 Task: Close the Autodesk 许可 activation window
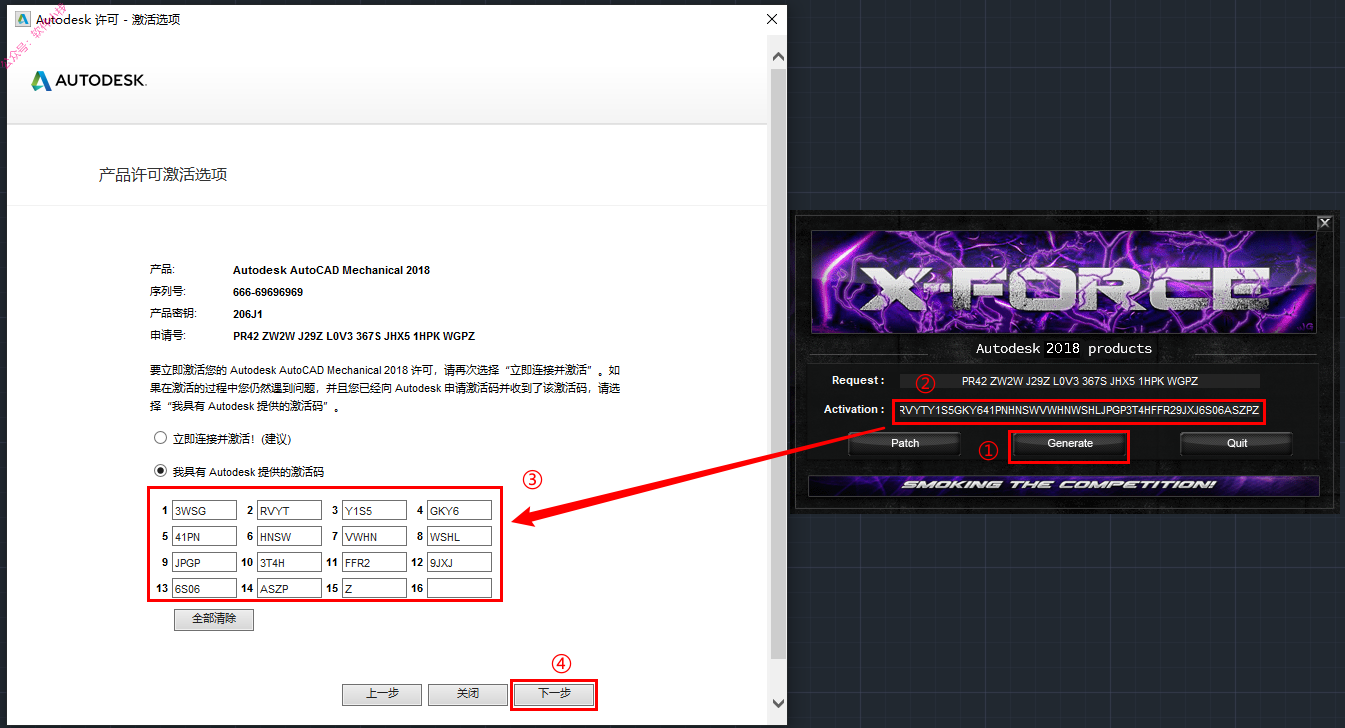click(771, 19)
